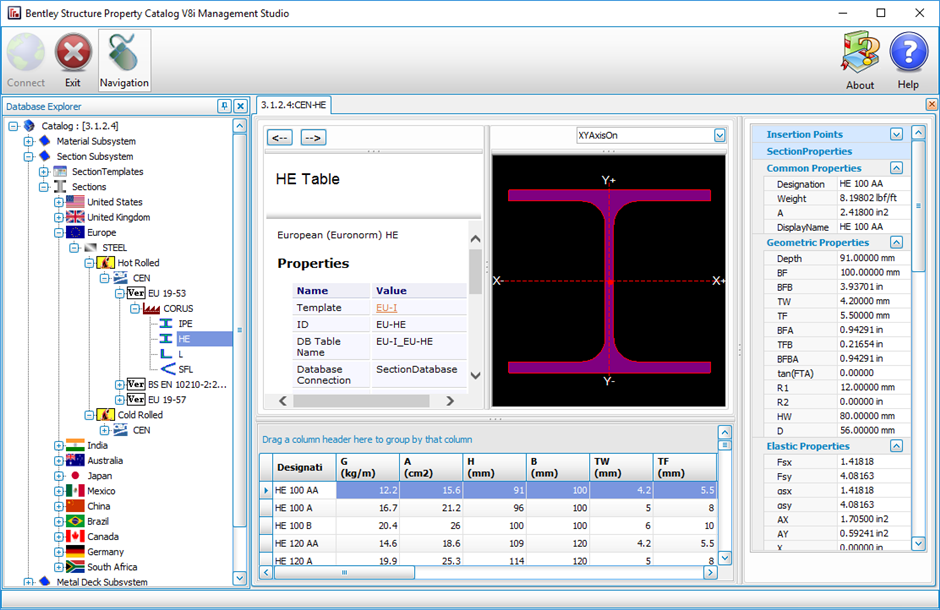
Task: Collapse the Geometric Properties section
Action: [x=896, y=242]
